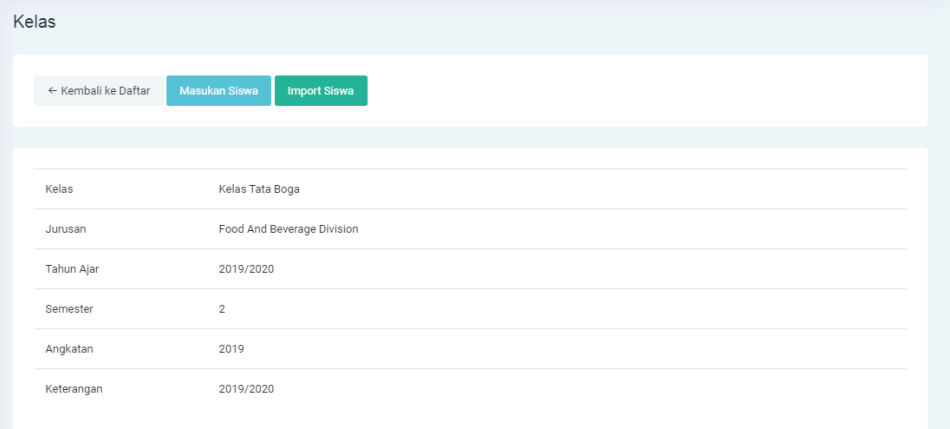This screenshot has height=429, width=950.
Task: Click blank area right of Kelas heading
Action: (x=500, y=22)
